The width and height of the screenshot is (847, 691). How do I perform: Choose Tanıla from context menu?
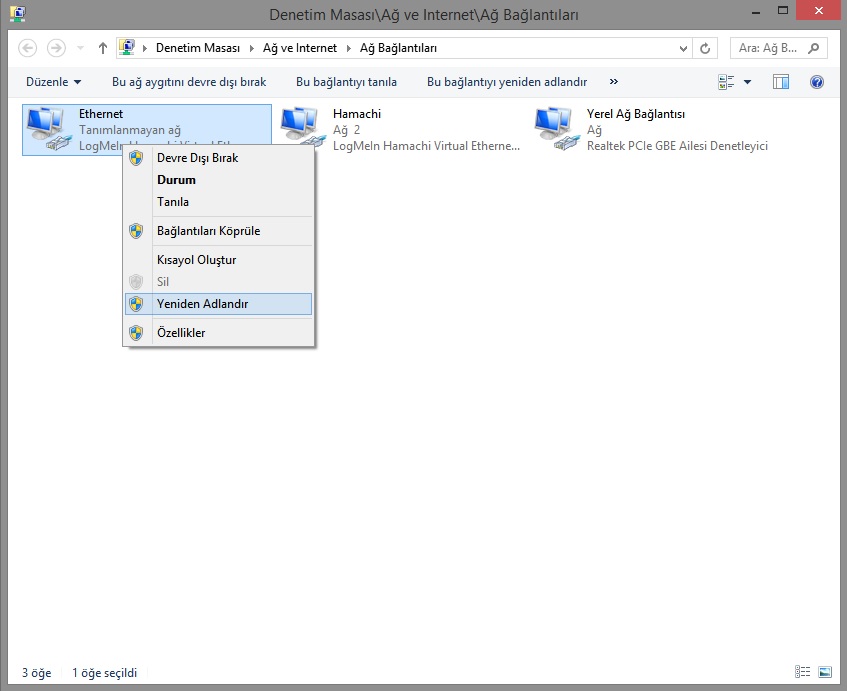click(219, 202)
